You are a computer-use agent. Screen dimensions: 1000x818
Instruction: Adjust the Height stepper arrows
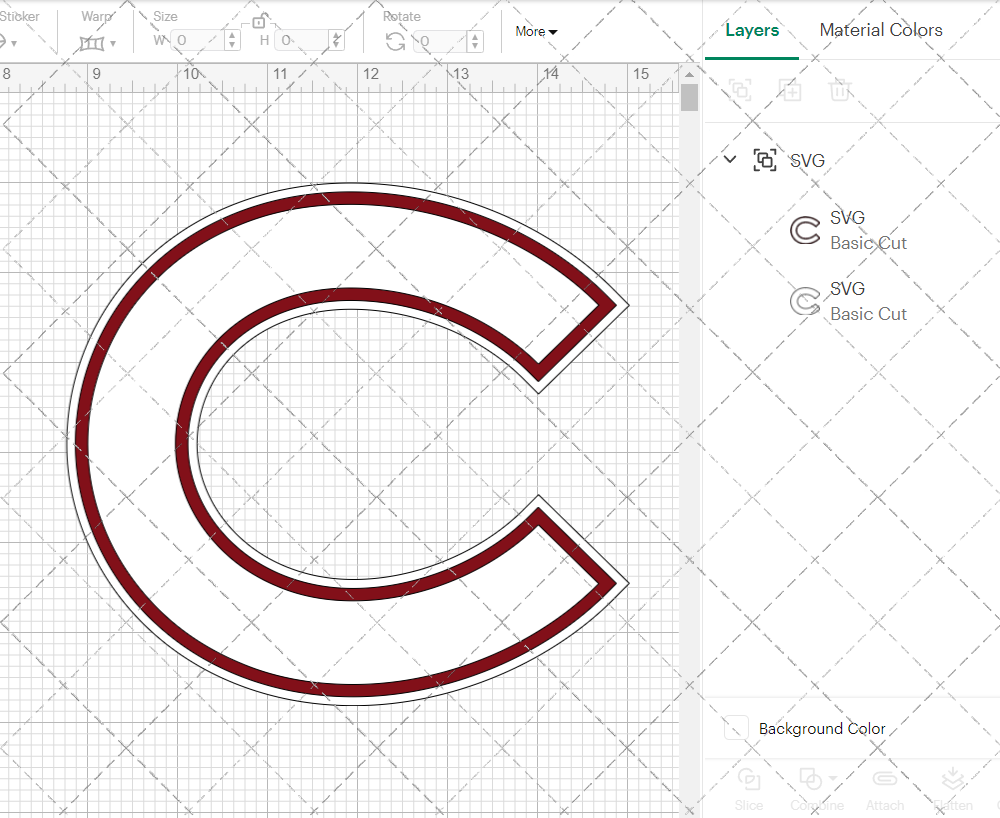point(337,41)
